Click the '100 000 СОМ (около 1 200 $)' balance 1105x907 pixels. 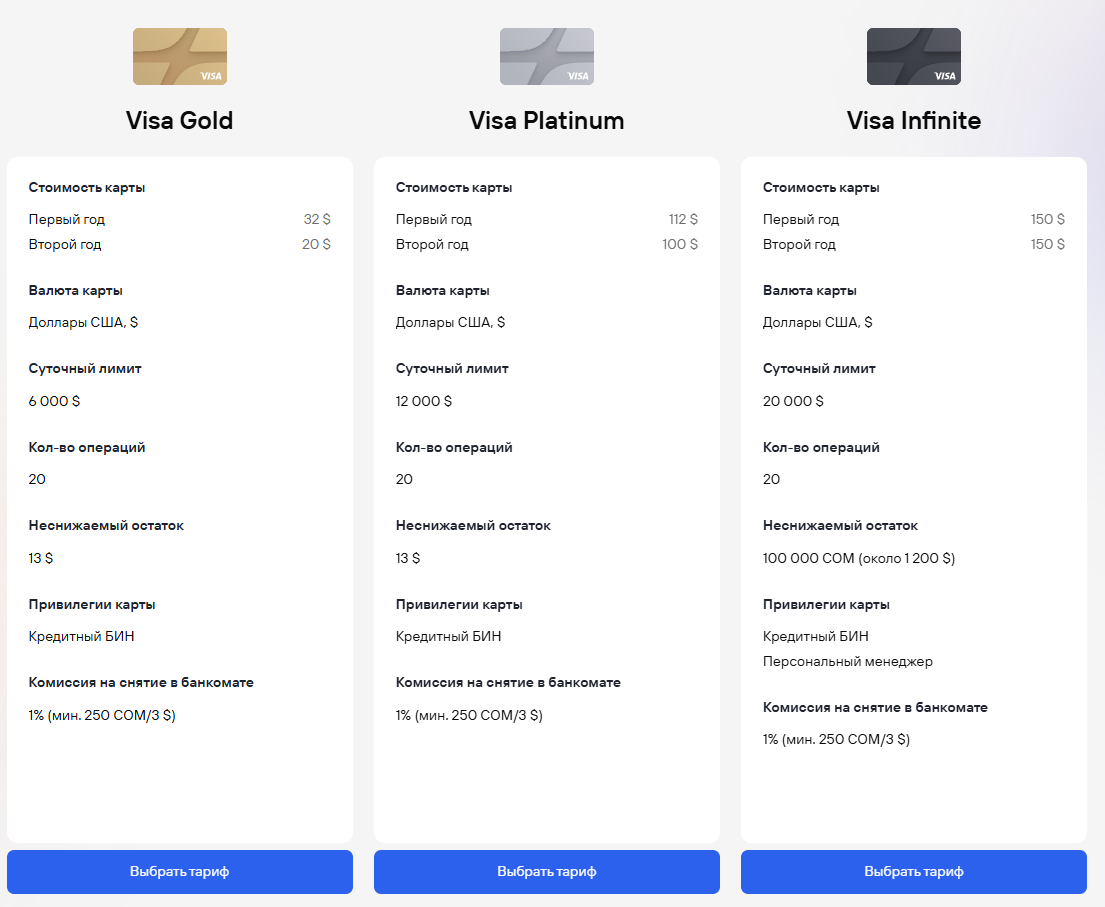click(x=859, y=558)
